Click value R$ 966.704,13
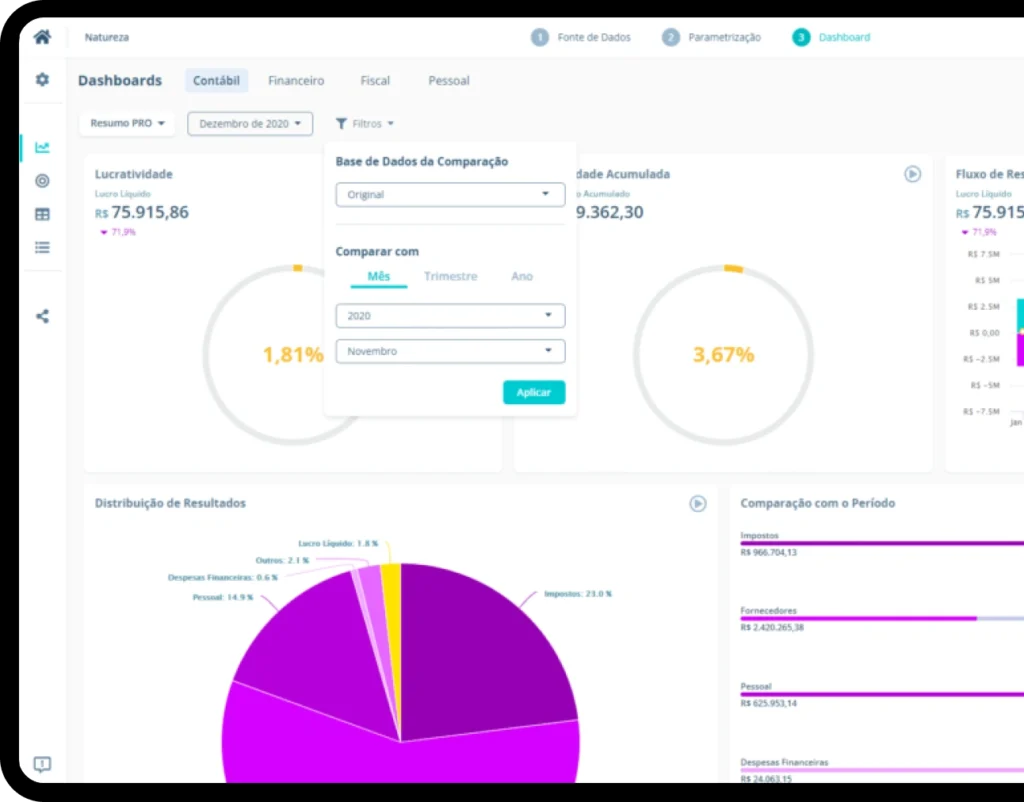Screen dimensions: 1024x802 [x=769, y=553]
